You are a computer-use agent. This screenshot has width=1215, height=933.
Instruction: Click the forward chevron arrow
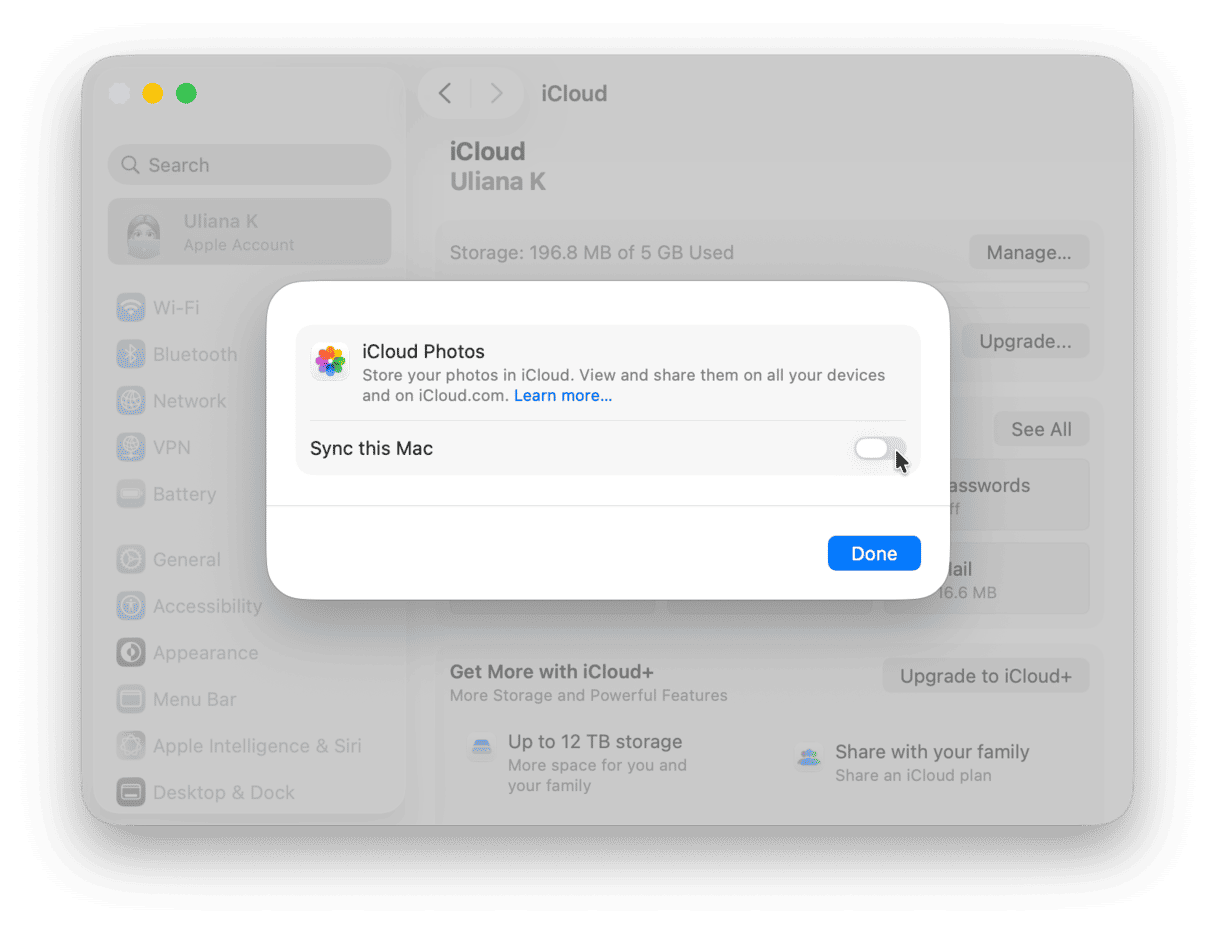pyautogui.click(x=496, y=94)
